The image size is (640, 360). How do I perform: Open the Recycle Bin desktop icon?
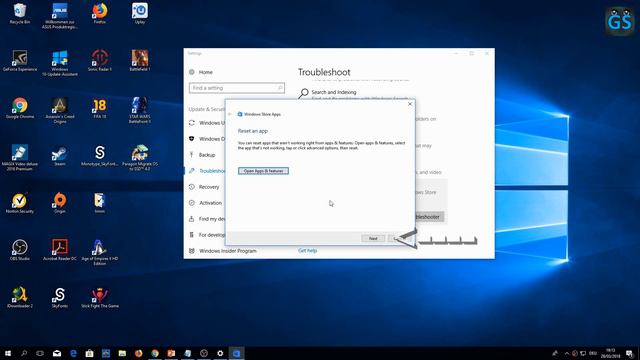(20, 13)
